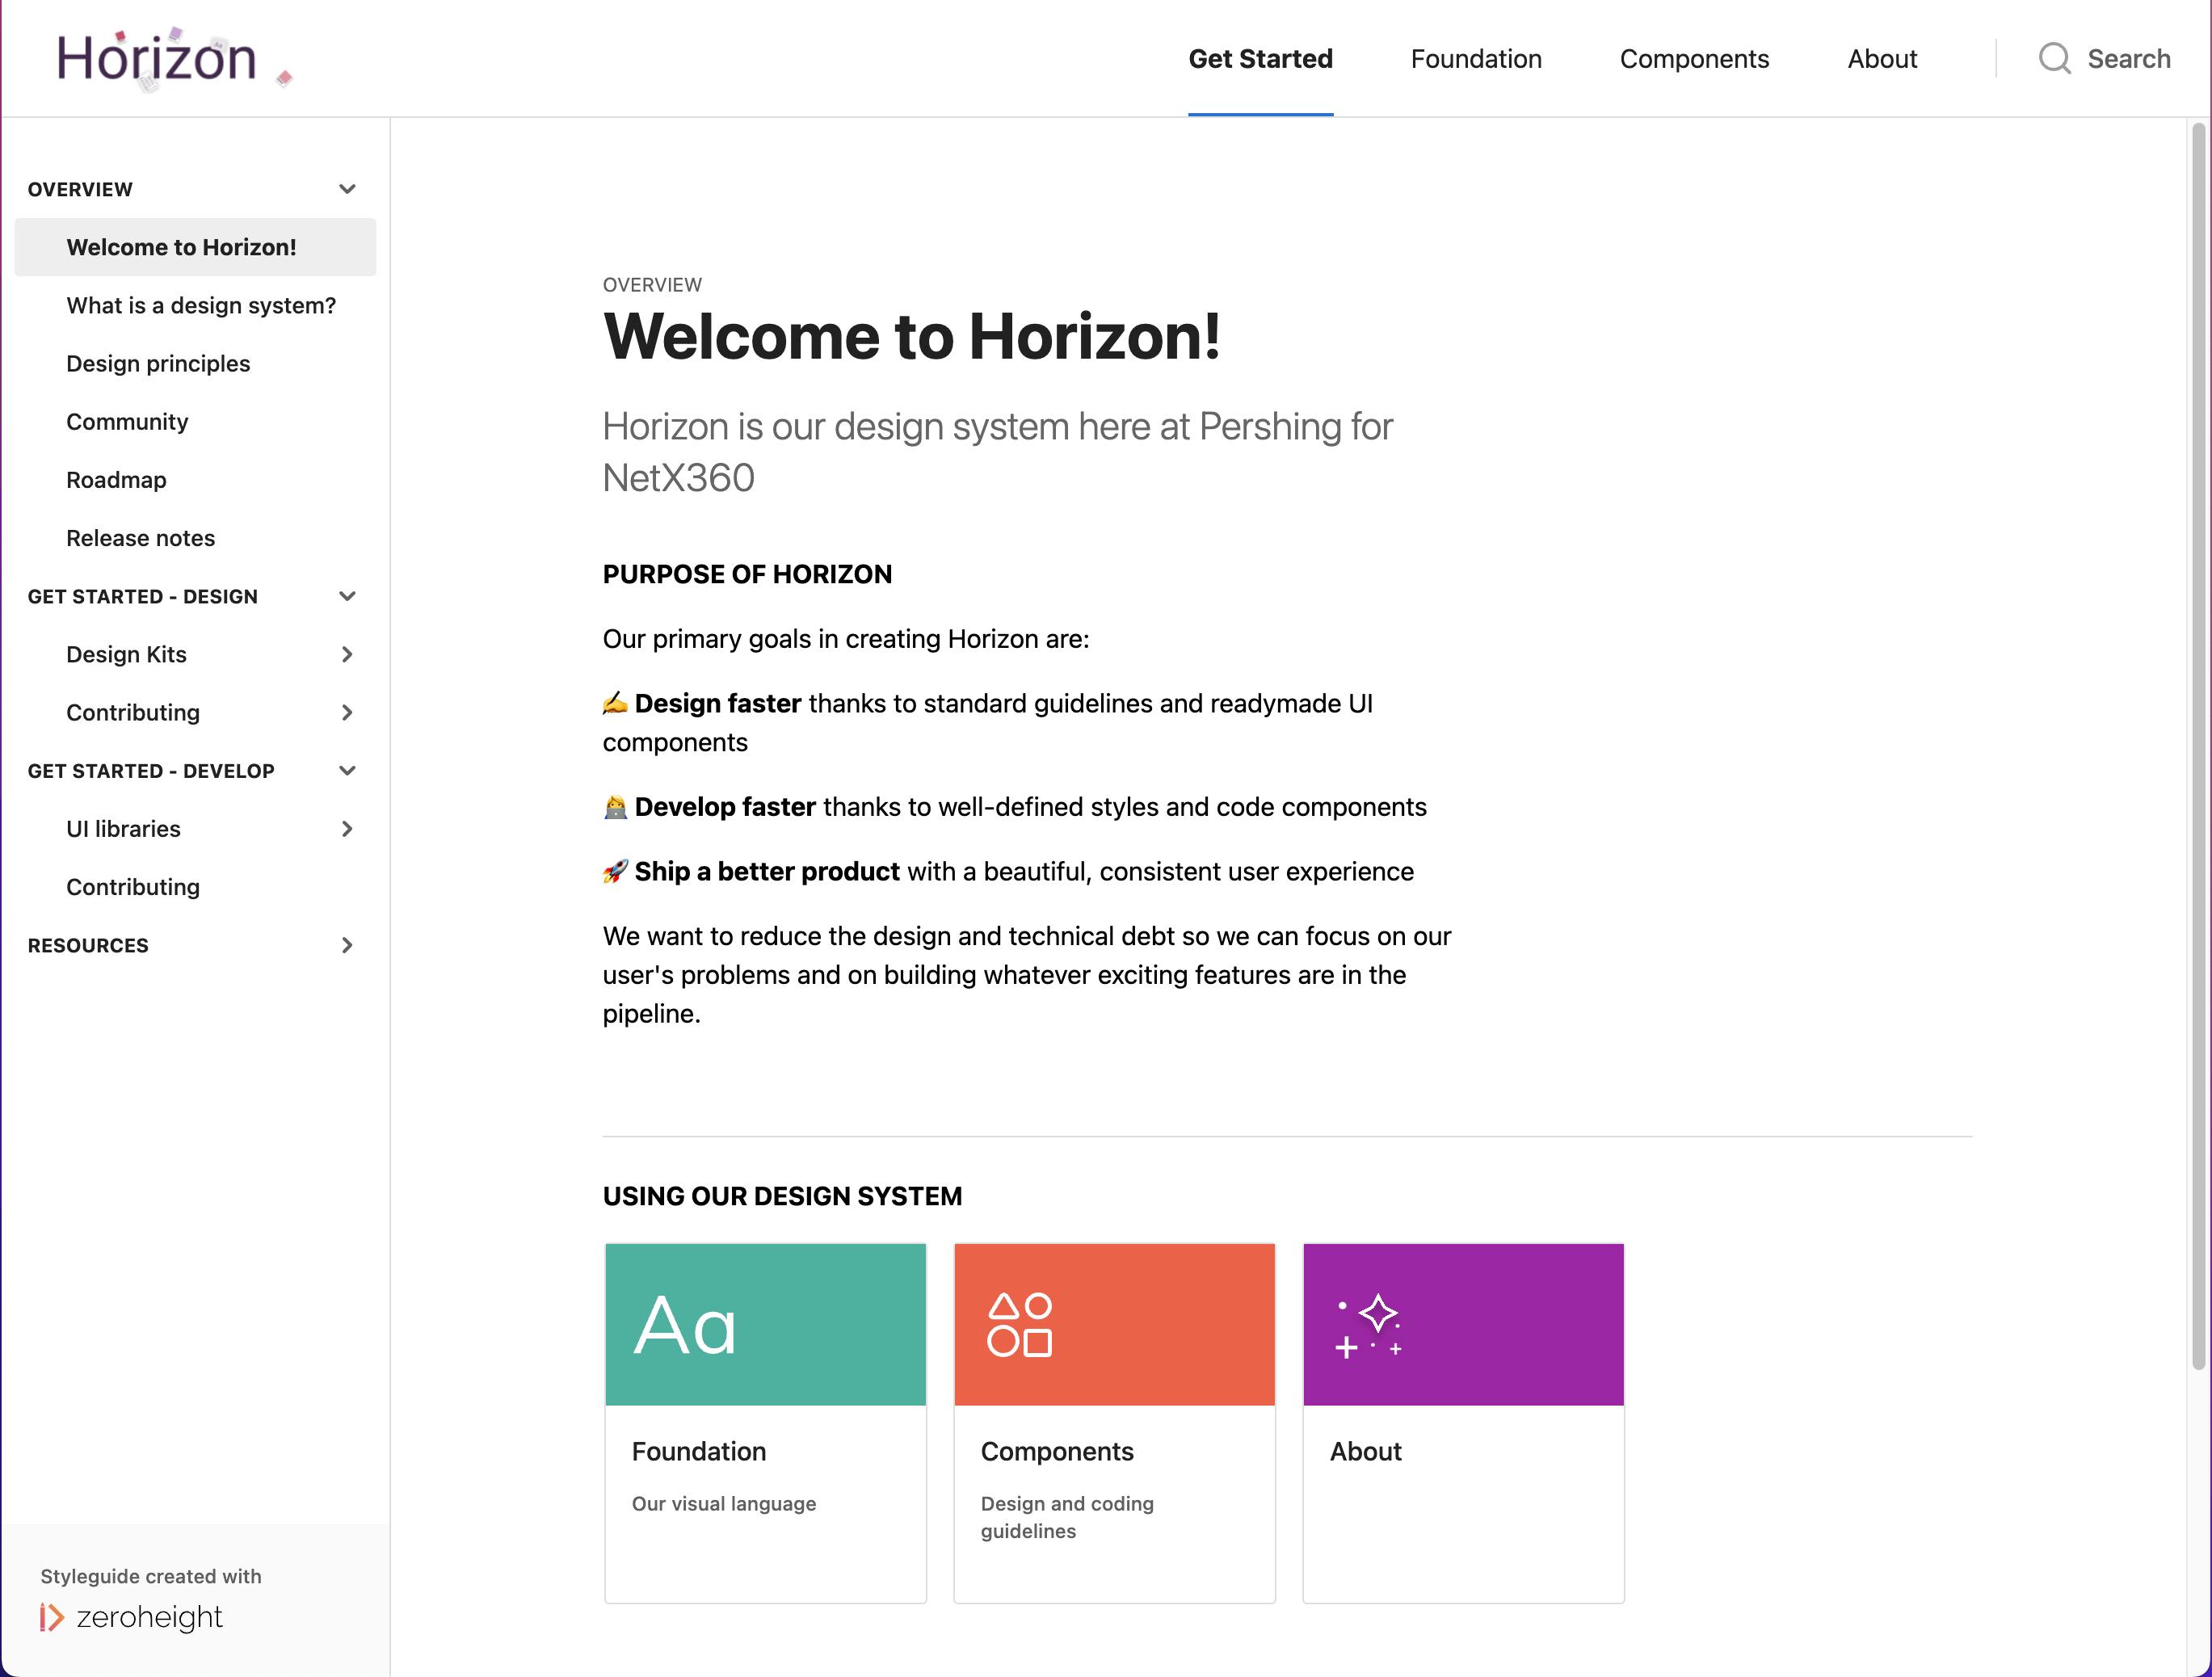The image size is (2212, 1677).
Task: Click the 'Ship a better product' text
Action: 767,871
